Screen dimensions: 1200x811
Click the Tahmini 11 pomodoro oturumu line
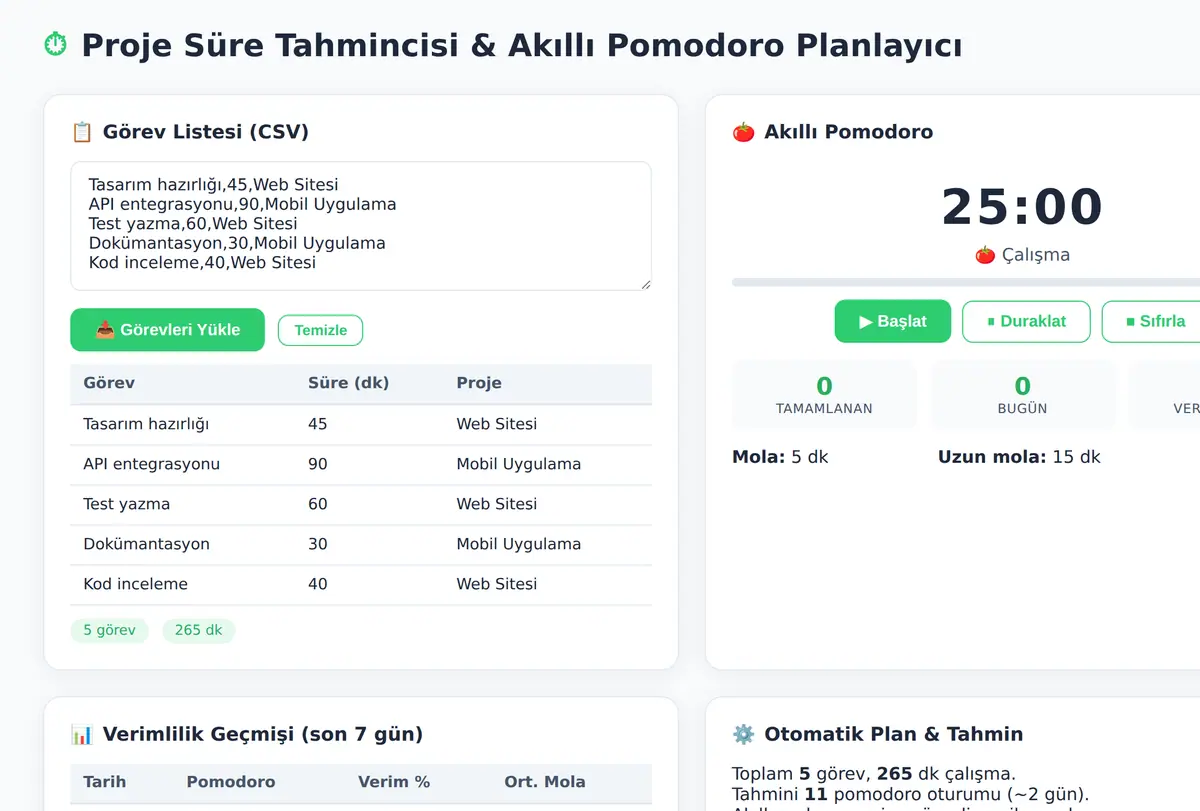pos(910,794)
